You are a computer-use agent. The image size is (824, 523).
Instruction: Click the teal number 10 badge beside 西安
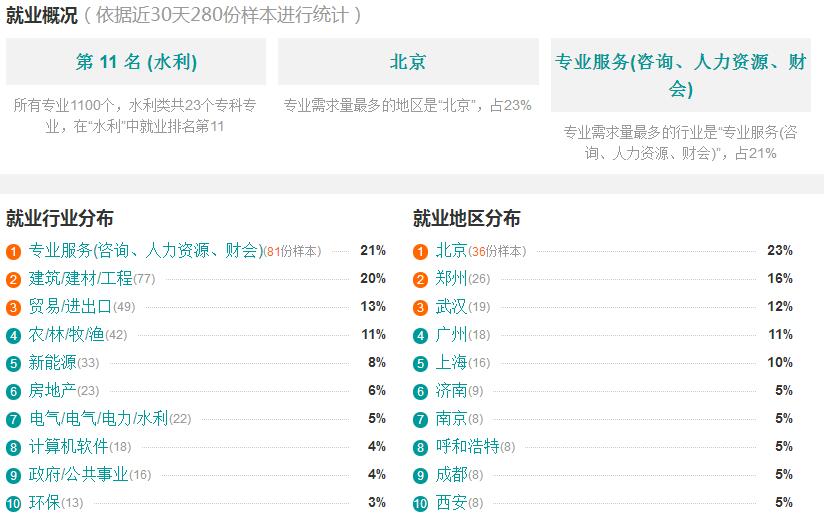pyautogui.click(x=420, y=504)
